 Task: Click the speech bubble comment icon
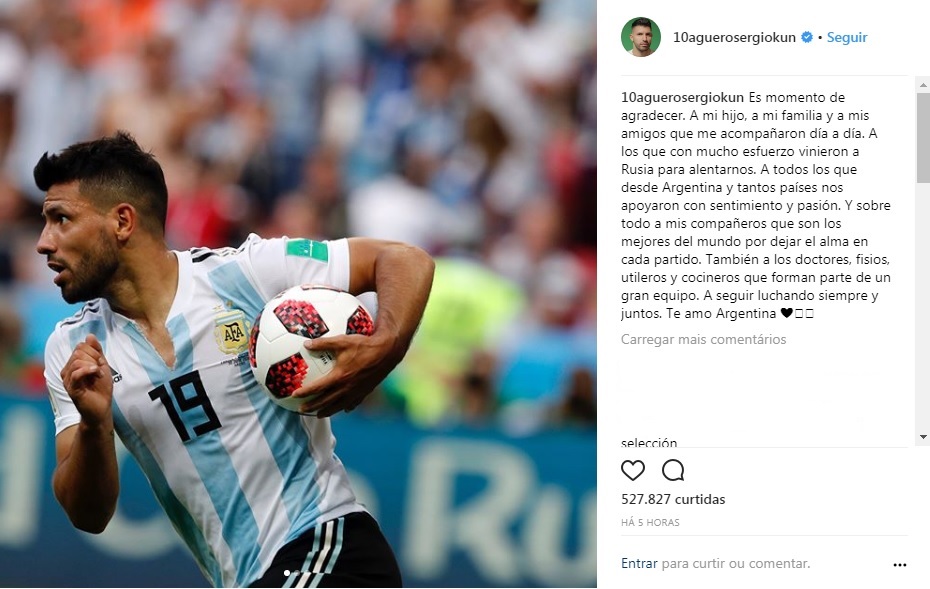point(673,470)
